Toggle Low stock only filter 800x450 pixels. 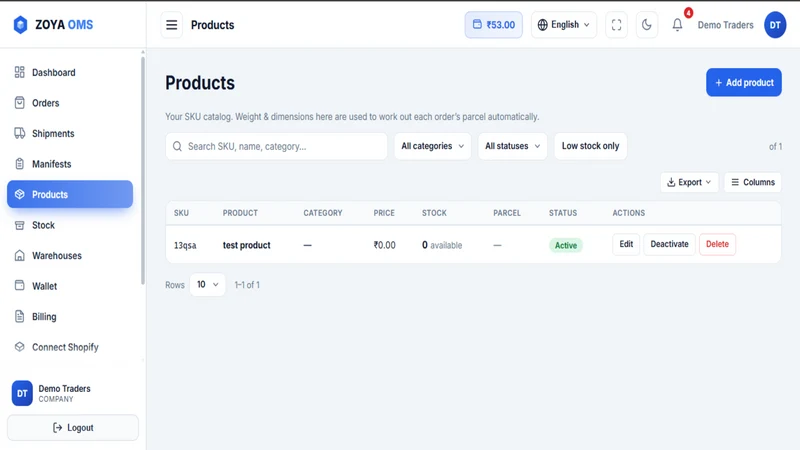coord(590,146)
